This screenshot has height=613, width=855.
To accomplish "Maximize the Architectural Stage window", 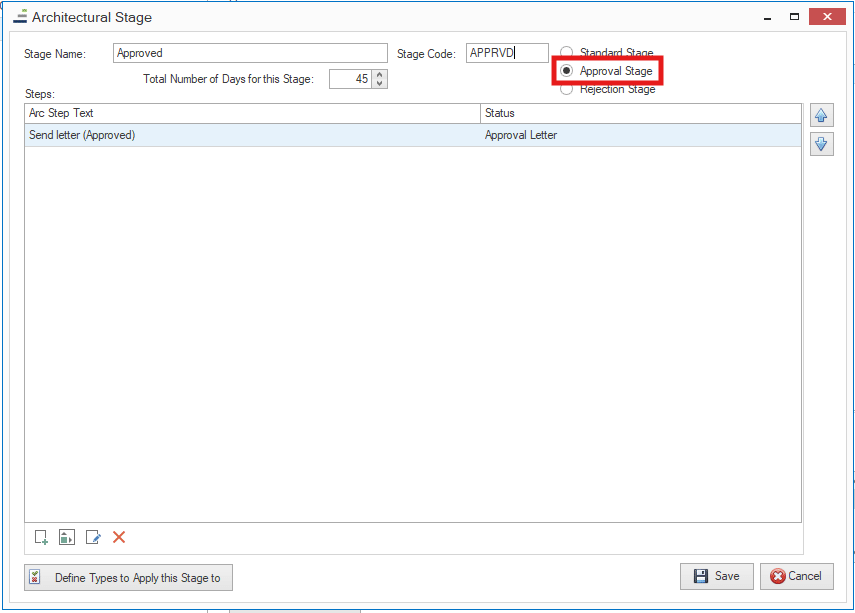I will click(x=794, y=17).
